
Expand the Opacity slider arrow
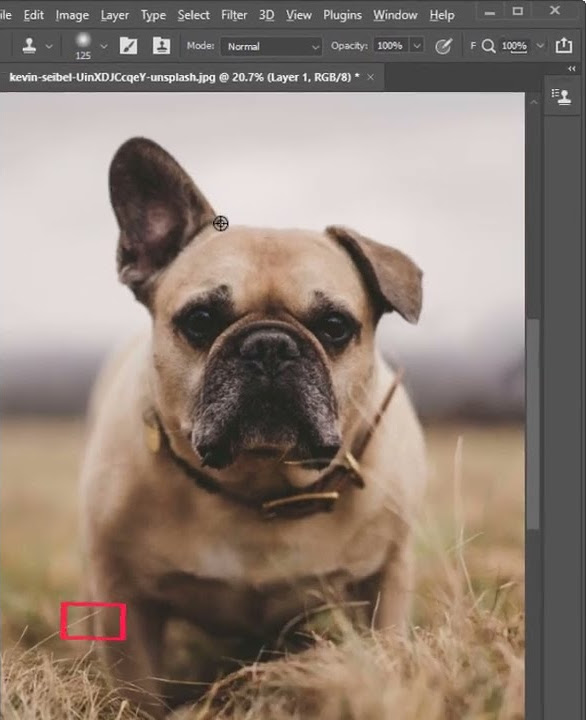click(417, 46)
